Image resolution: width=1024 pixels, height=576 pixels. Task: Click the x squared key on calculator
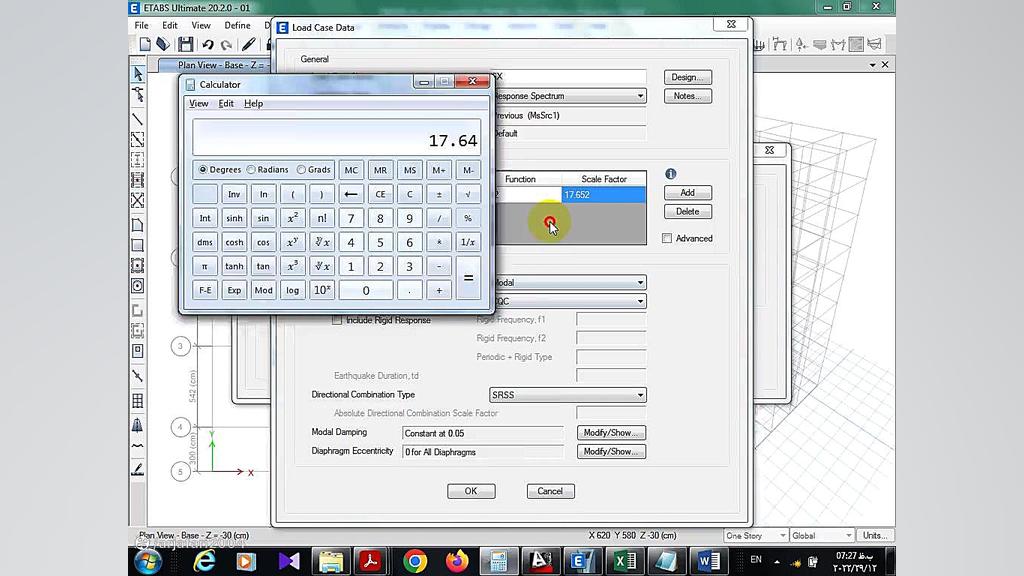pyautogui.click(x=293, y=218)
